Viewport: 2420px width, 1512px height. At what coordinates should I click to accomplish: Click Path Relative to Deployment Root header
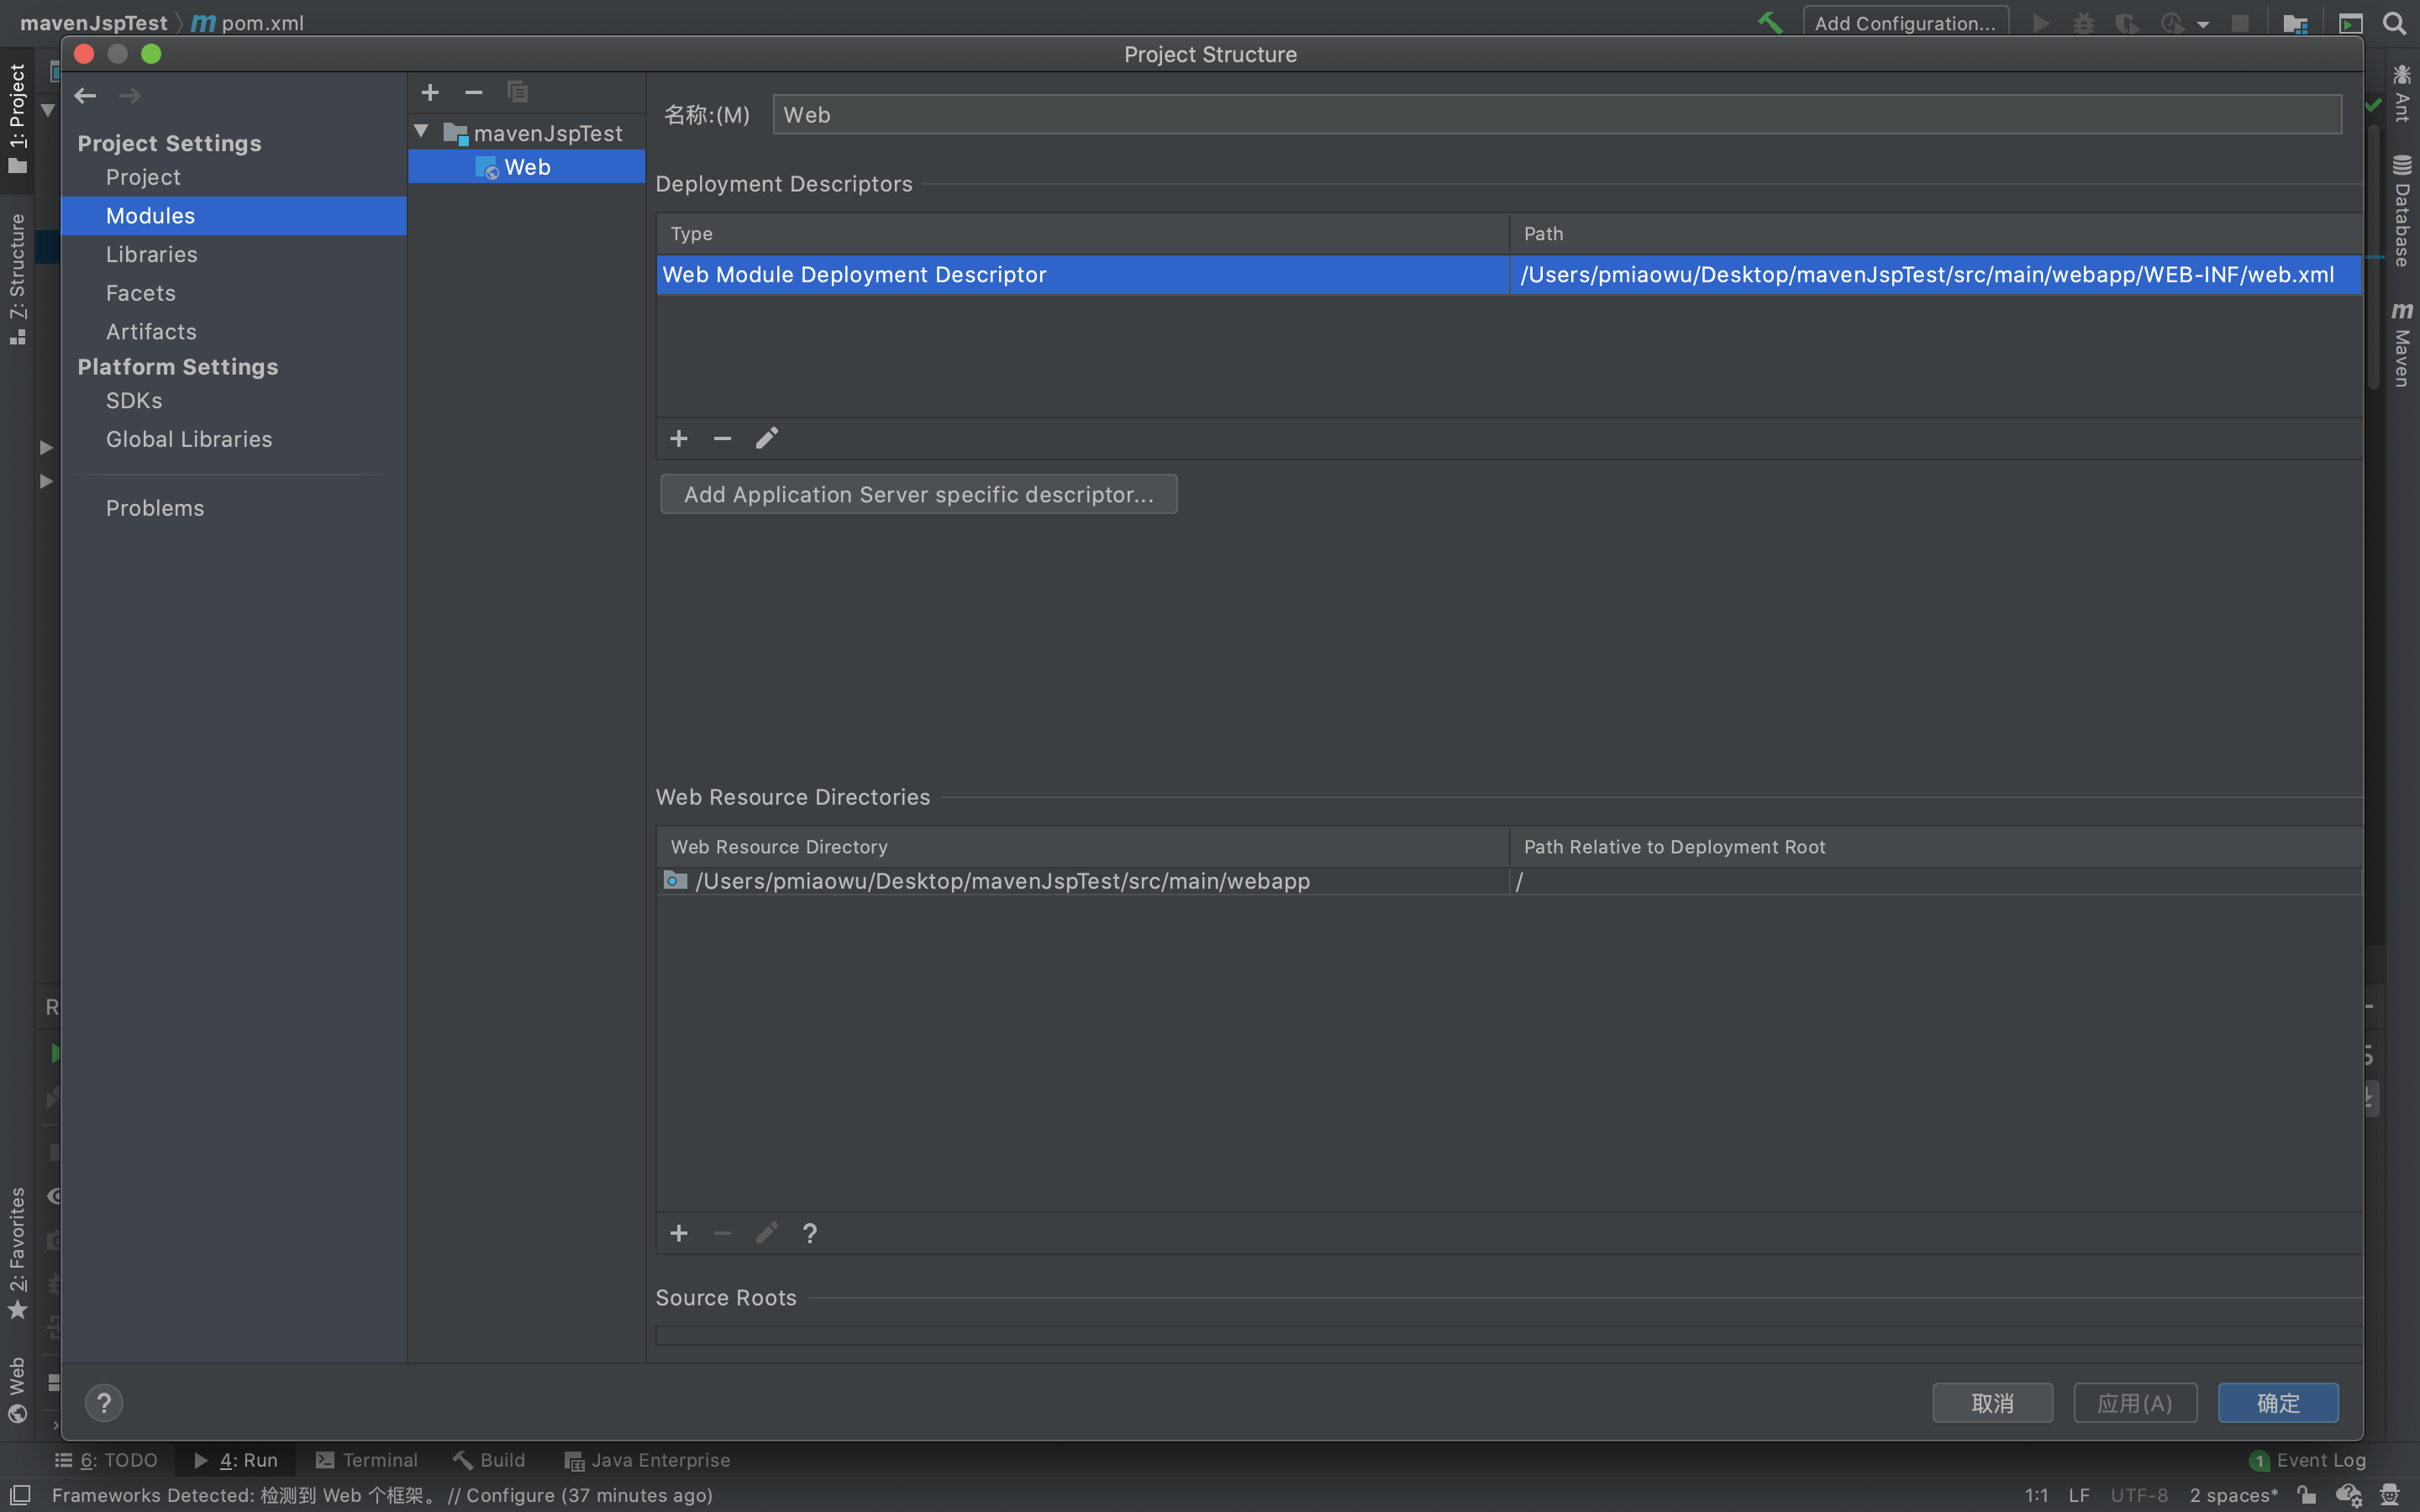click(1934, 847)
